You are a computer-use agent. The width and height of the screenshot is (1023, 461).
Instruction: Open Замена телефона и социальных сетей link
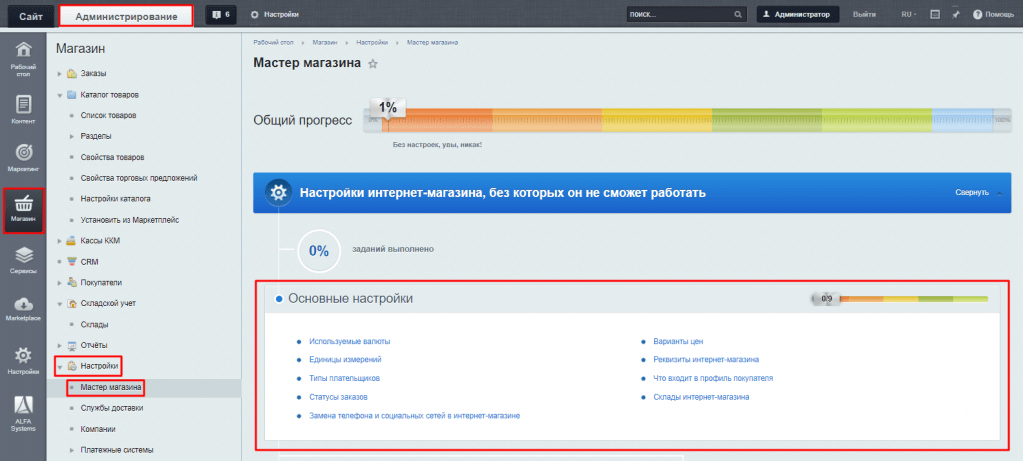(x=414, y=415)
